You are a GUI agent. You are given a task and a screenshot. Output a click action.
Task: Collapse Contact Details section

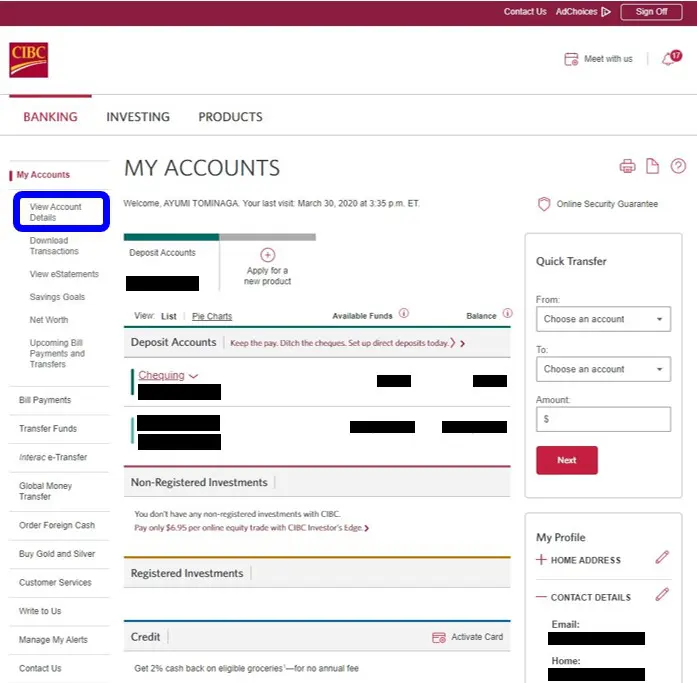point(541,597)
